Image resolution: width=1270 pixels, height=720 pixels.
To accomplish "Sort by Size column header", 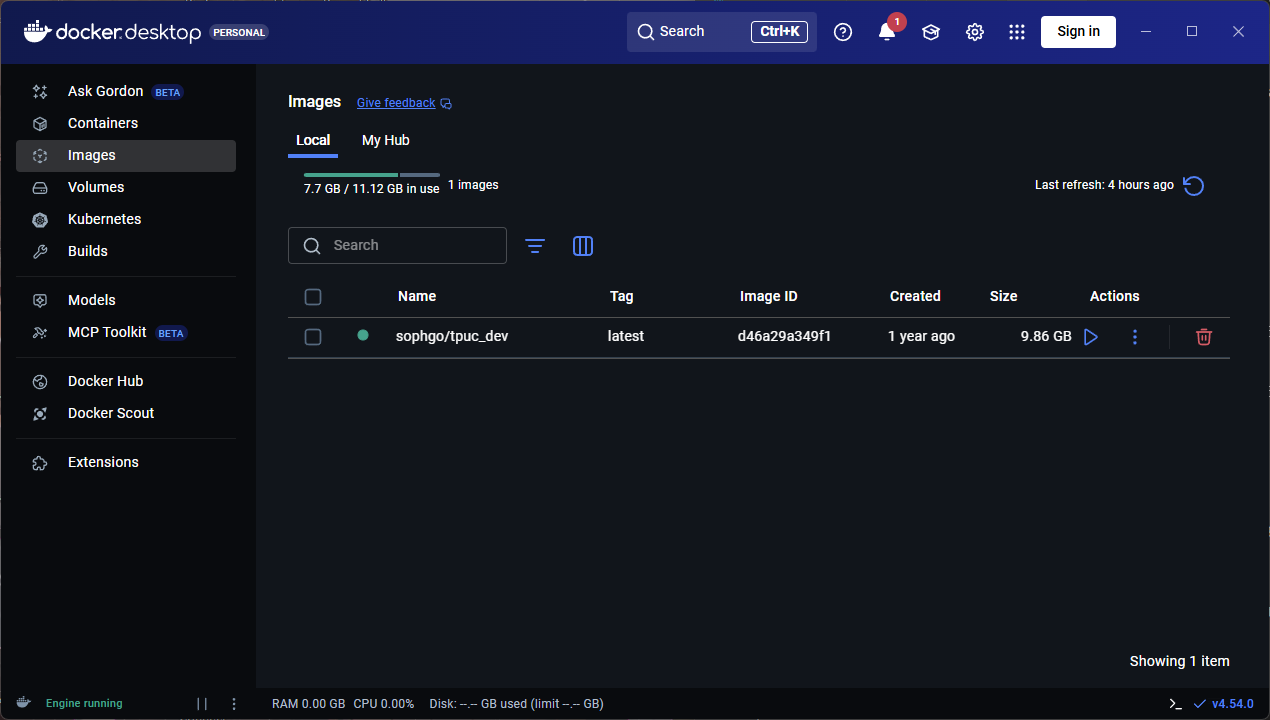I will point(1004,297).
